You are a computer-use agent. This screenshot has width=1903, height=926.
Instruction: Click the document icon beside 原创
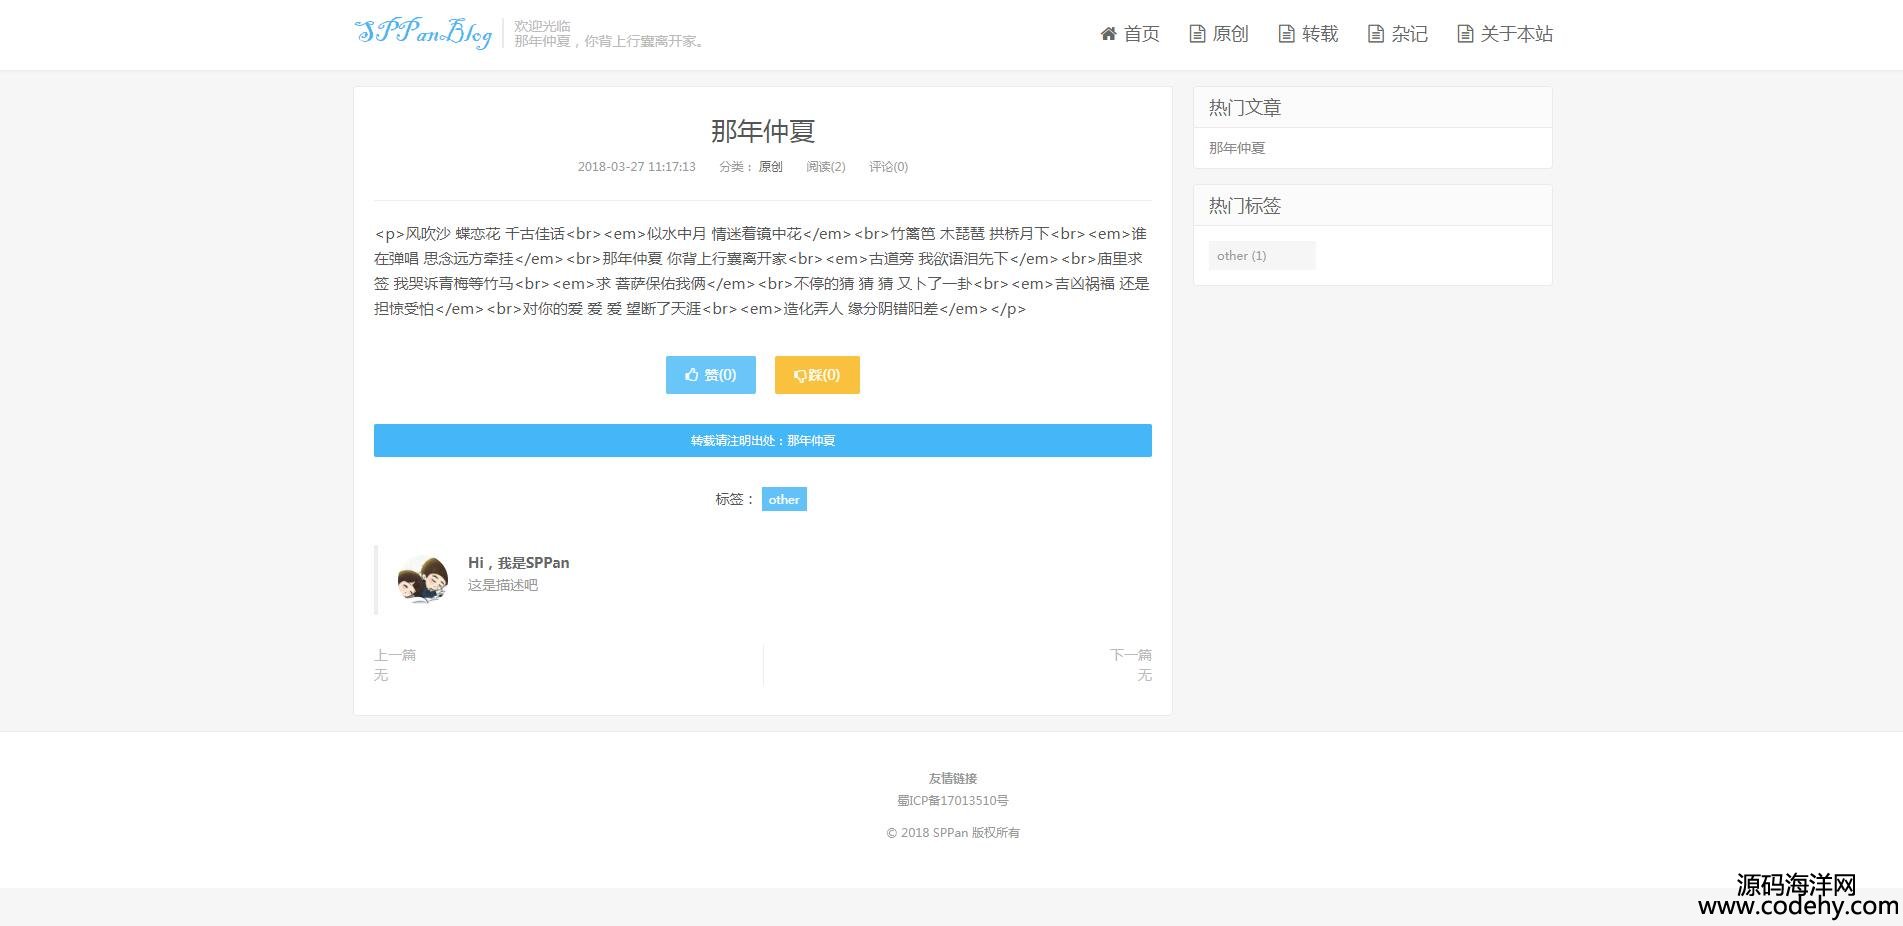(1197, 34)
